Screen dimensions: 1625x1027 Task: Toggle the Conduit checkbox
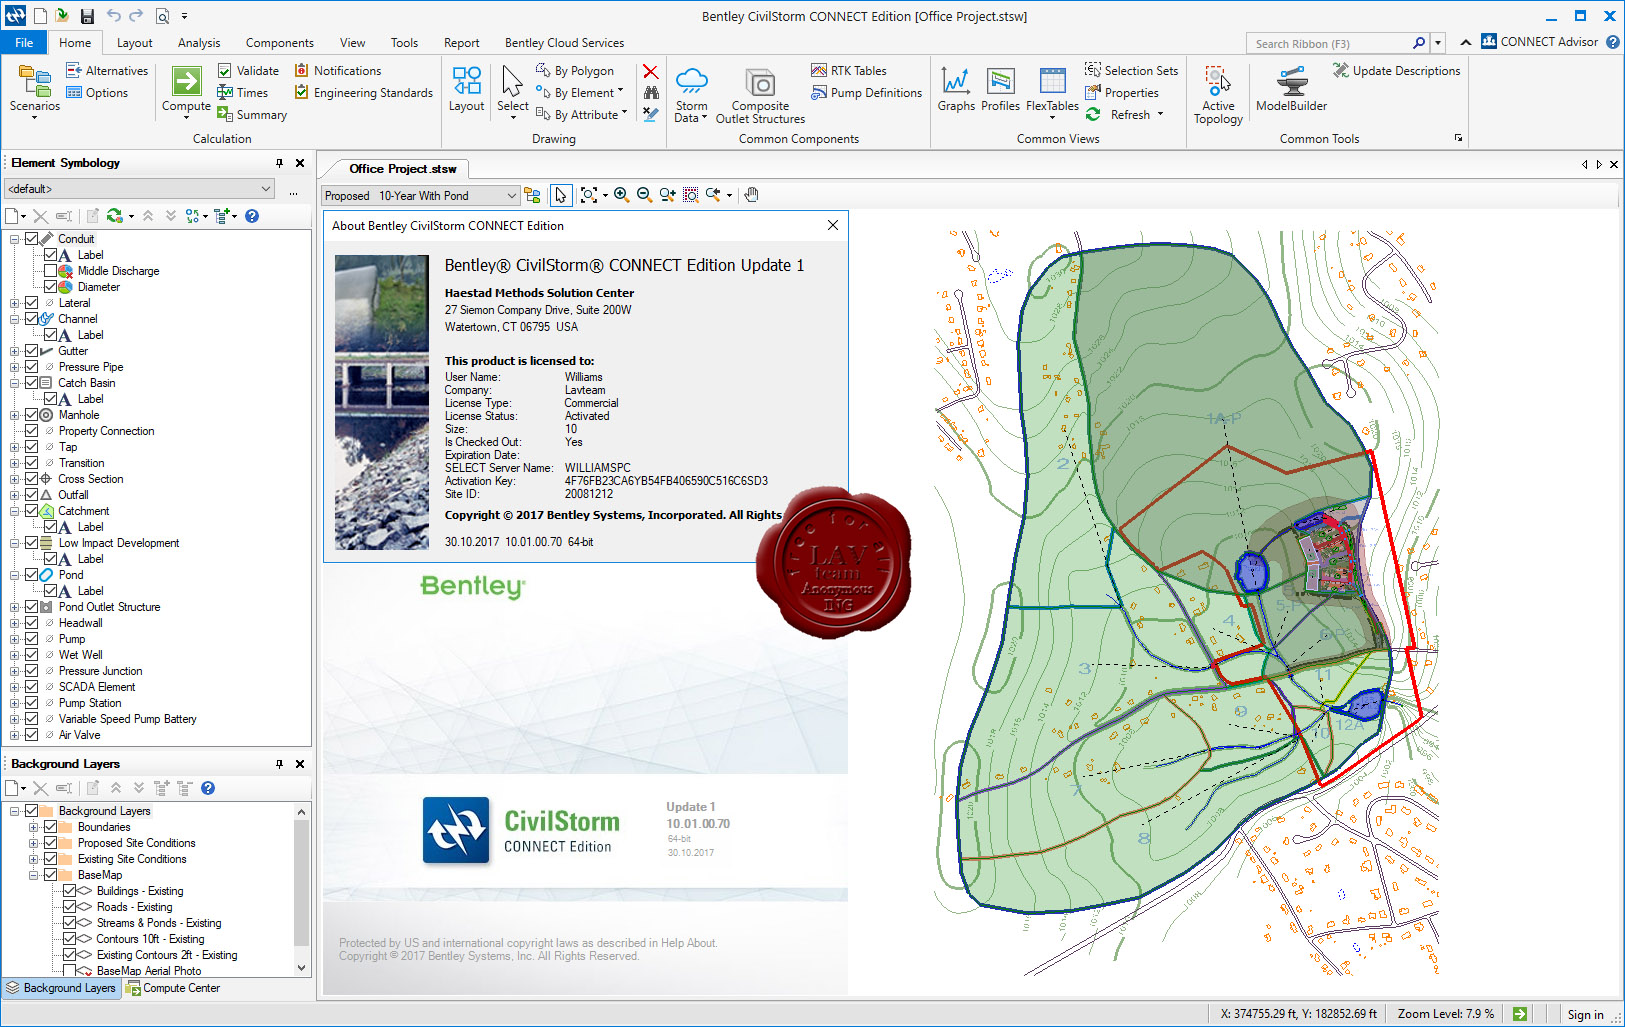click(x=31, y=239)
